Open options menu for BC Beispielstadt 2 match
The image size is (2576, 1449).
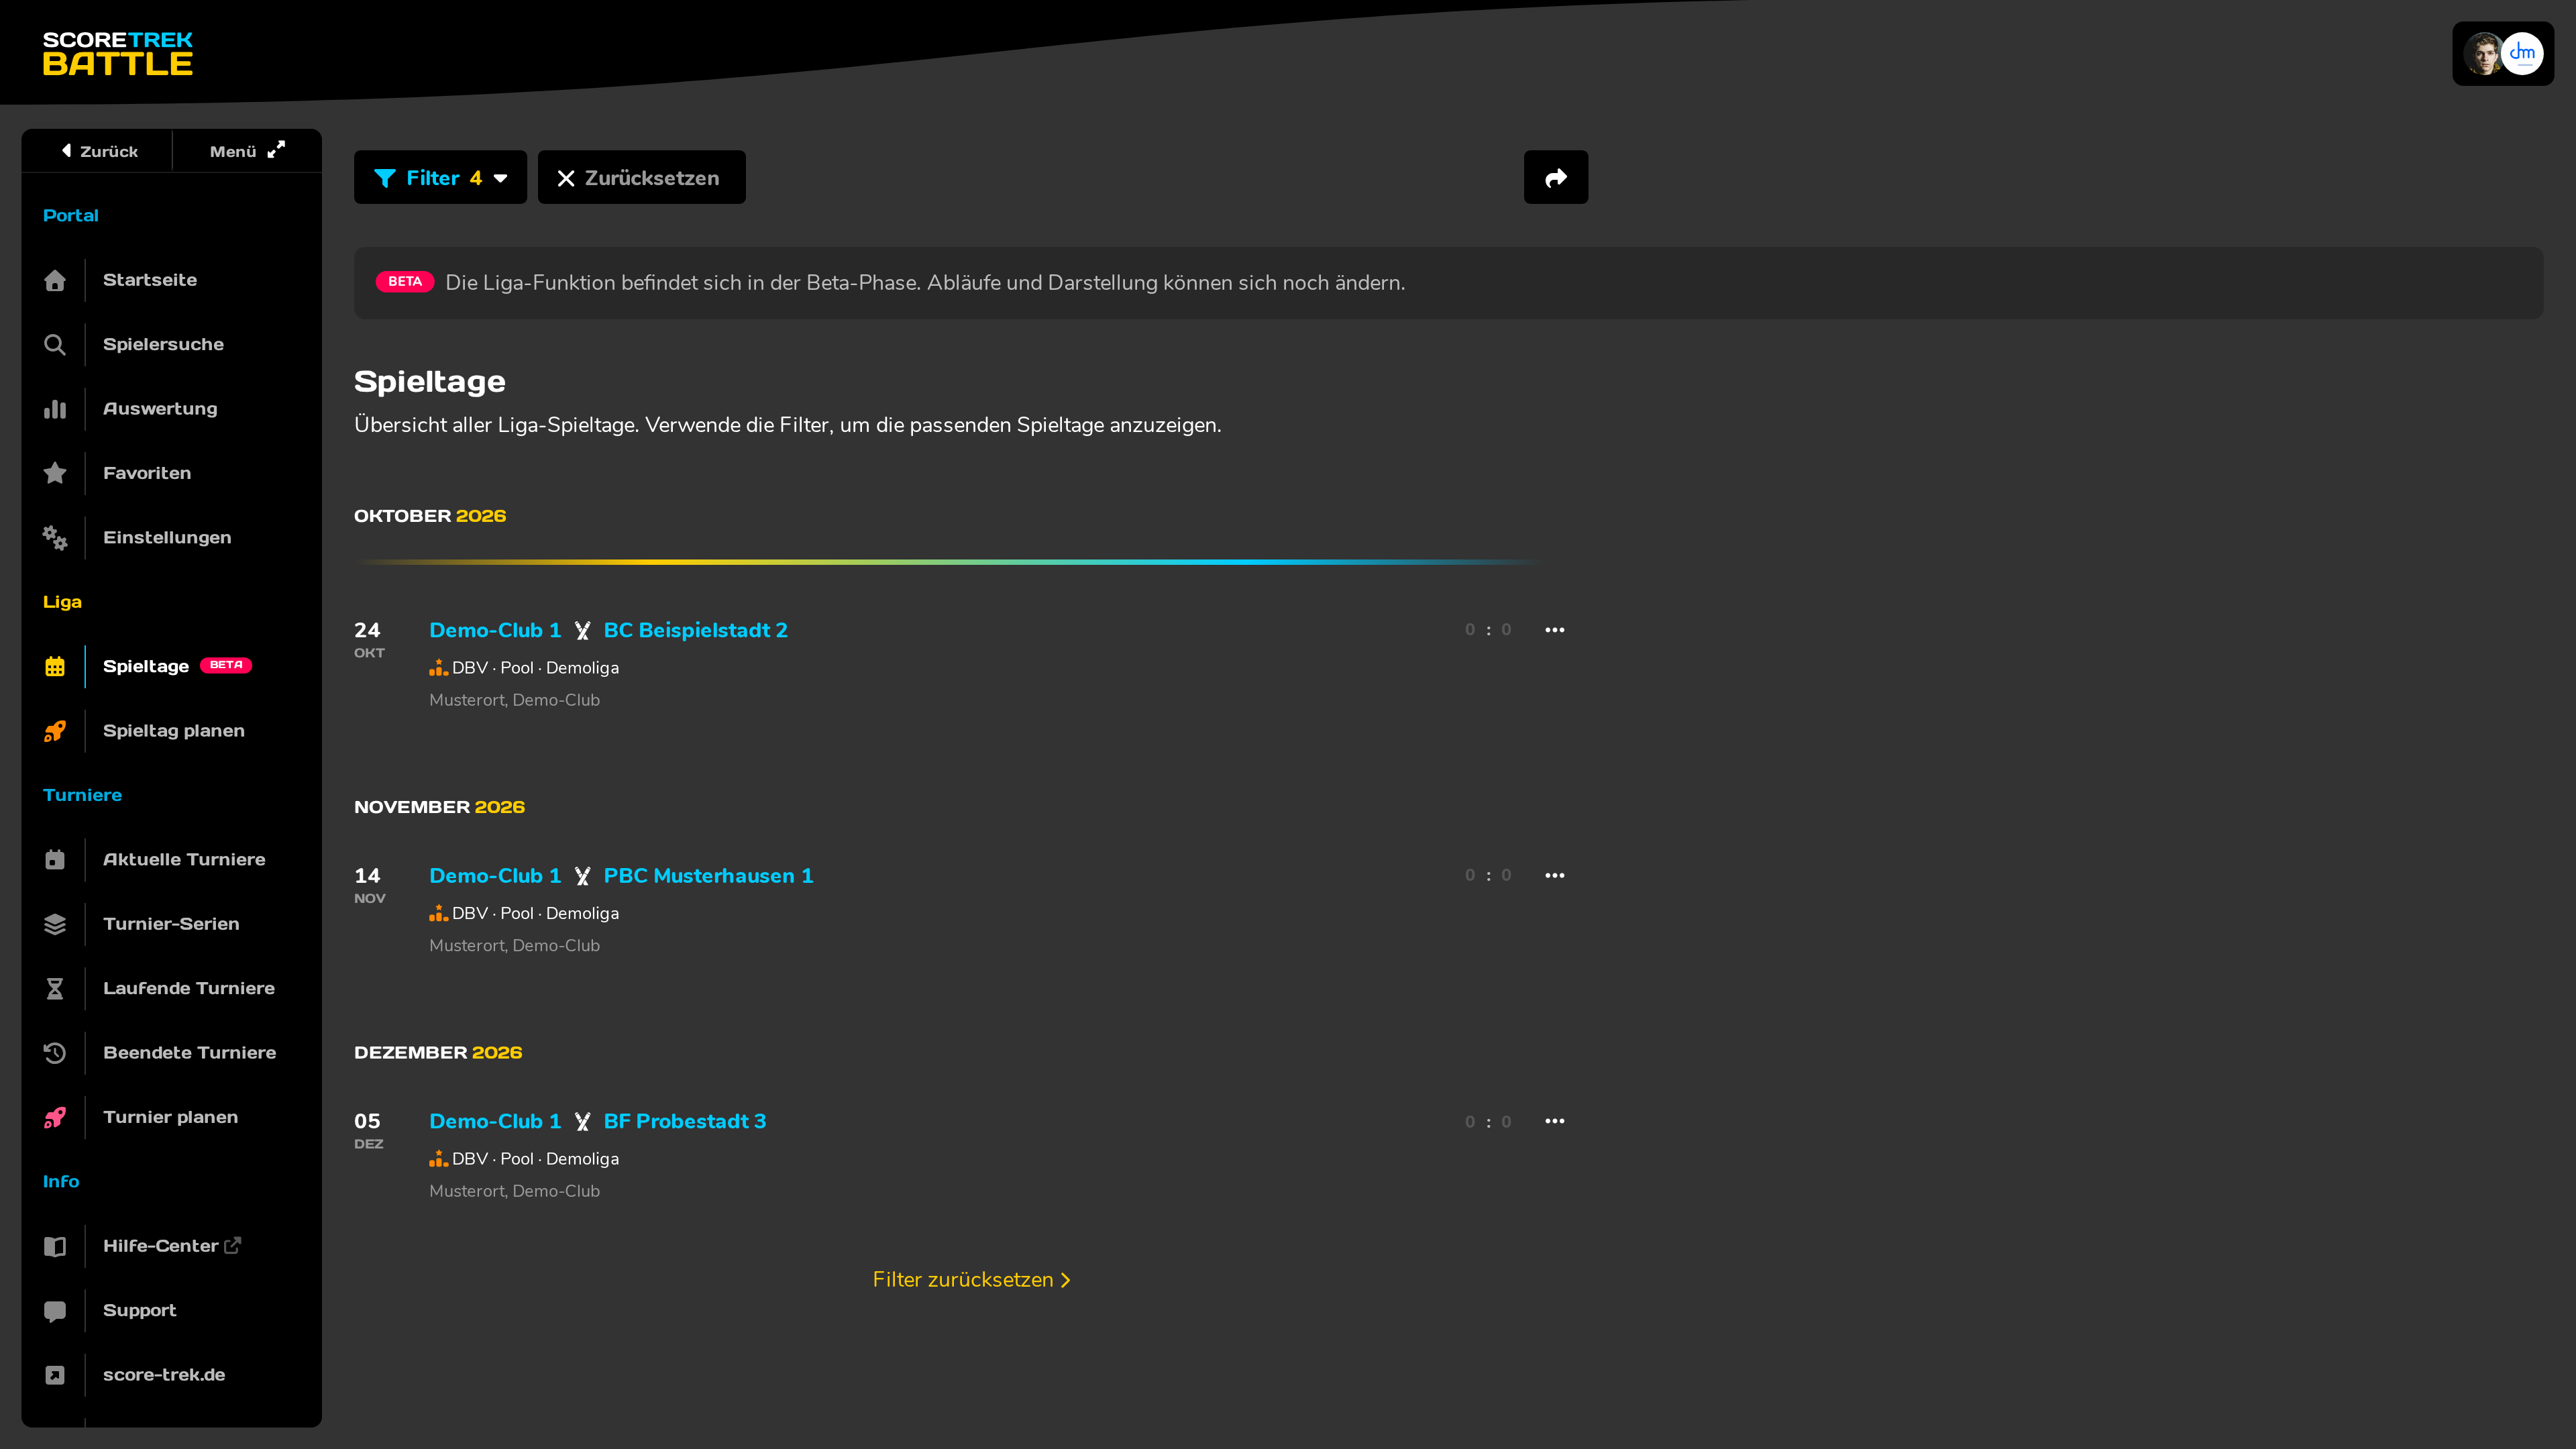[1554, 630]
